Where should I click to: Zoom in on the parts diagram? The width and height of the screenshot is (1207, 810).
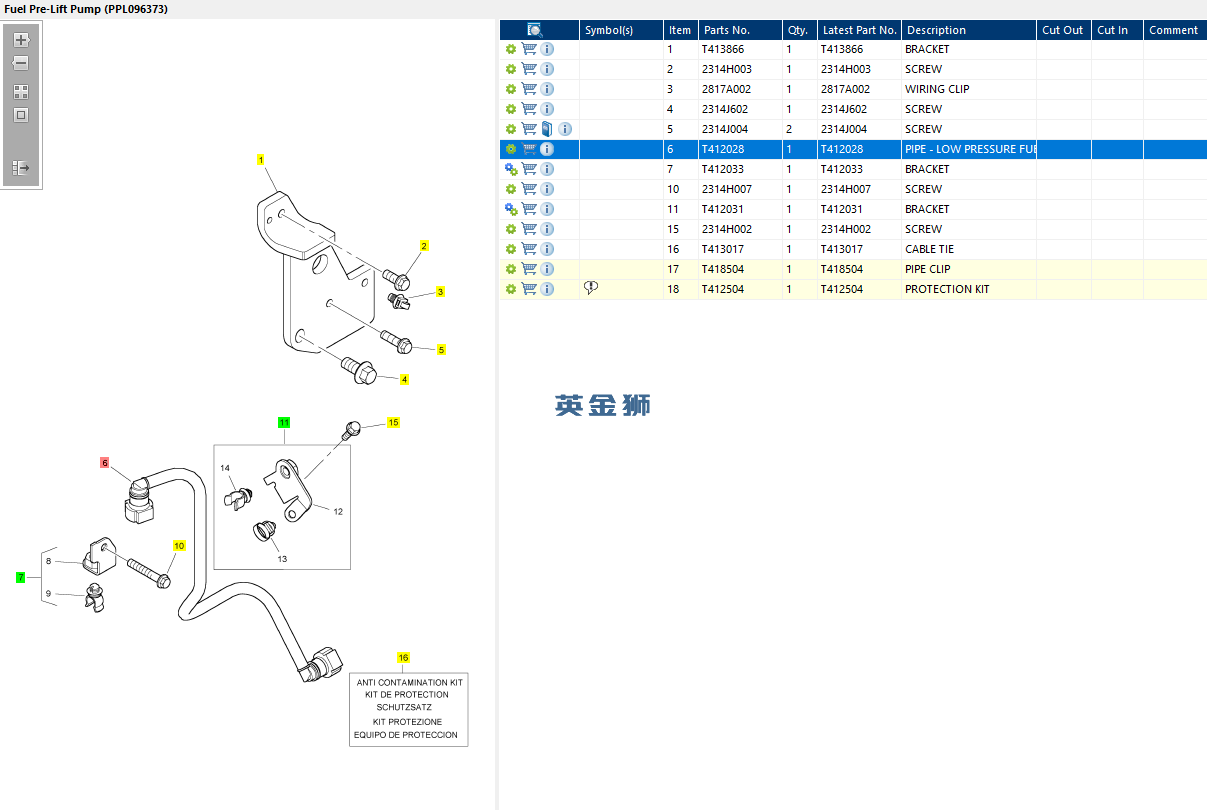tap(21, 40)
